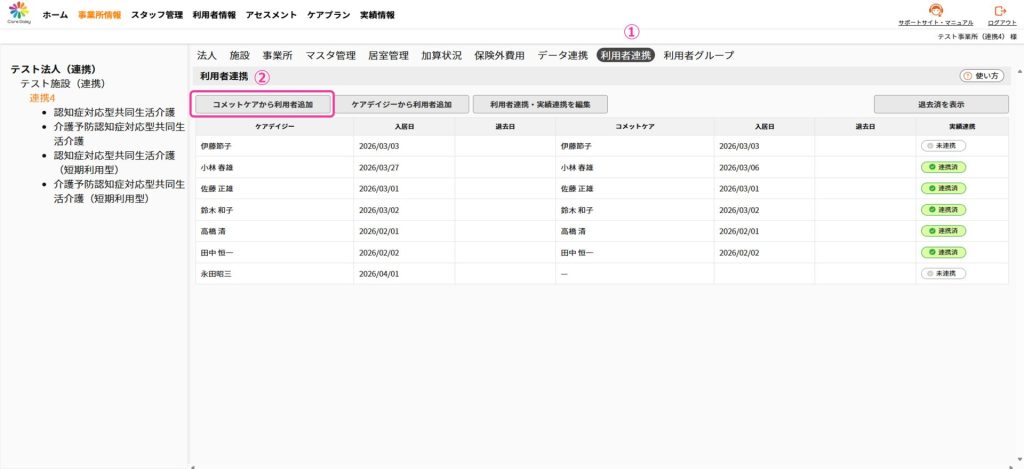Select 連携4 in the facility tree

click(x=42, y=98)
